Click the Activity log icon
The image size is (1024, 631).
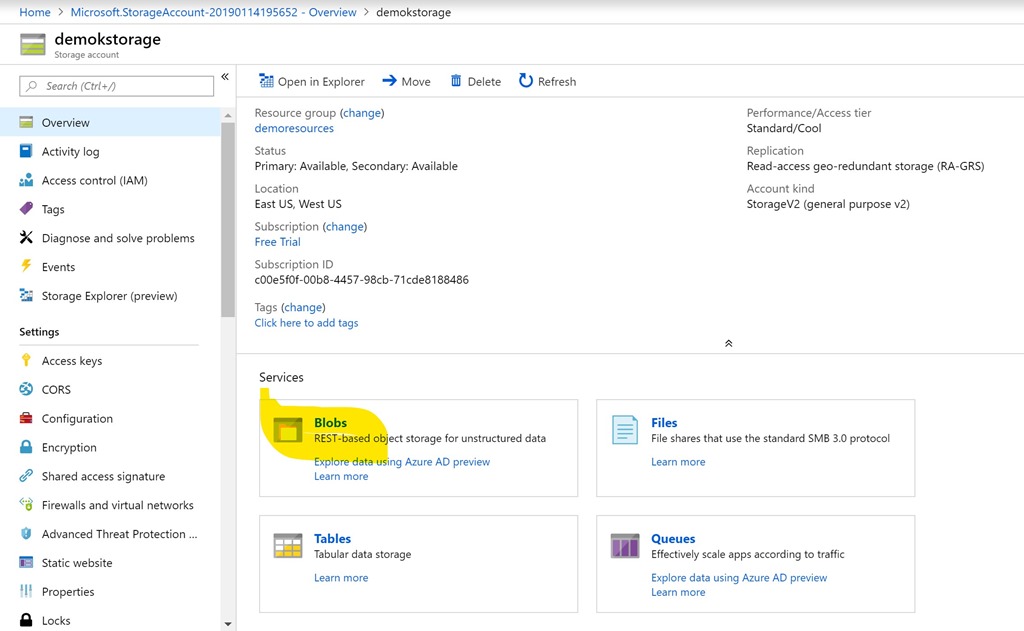point(26,151)
